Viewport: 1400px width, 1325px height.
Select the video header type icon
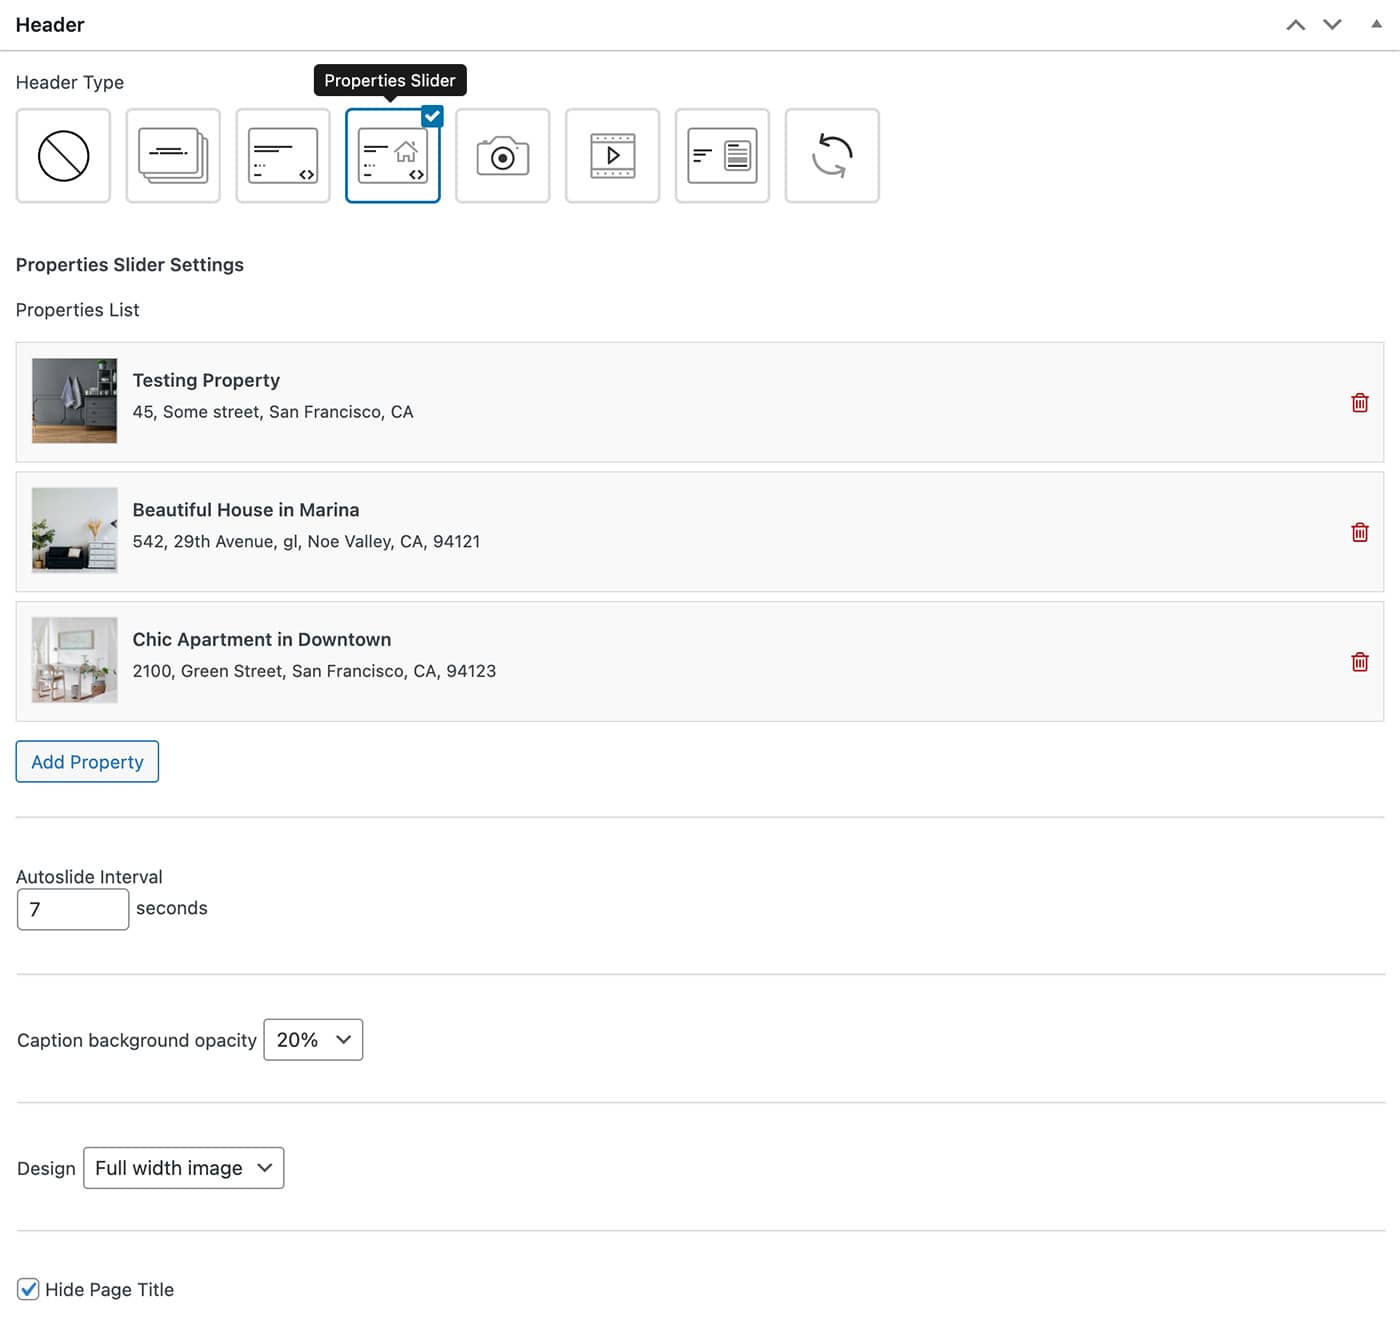click(x=612, y=156)
